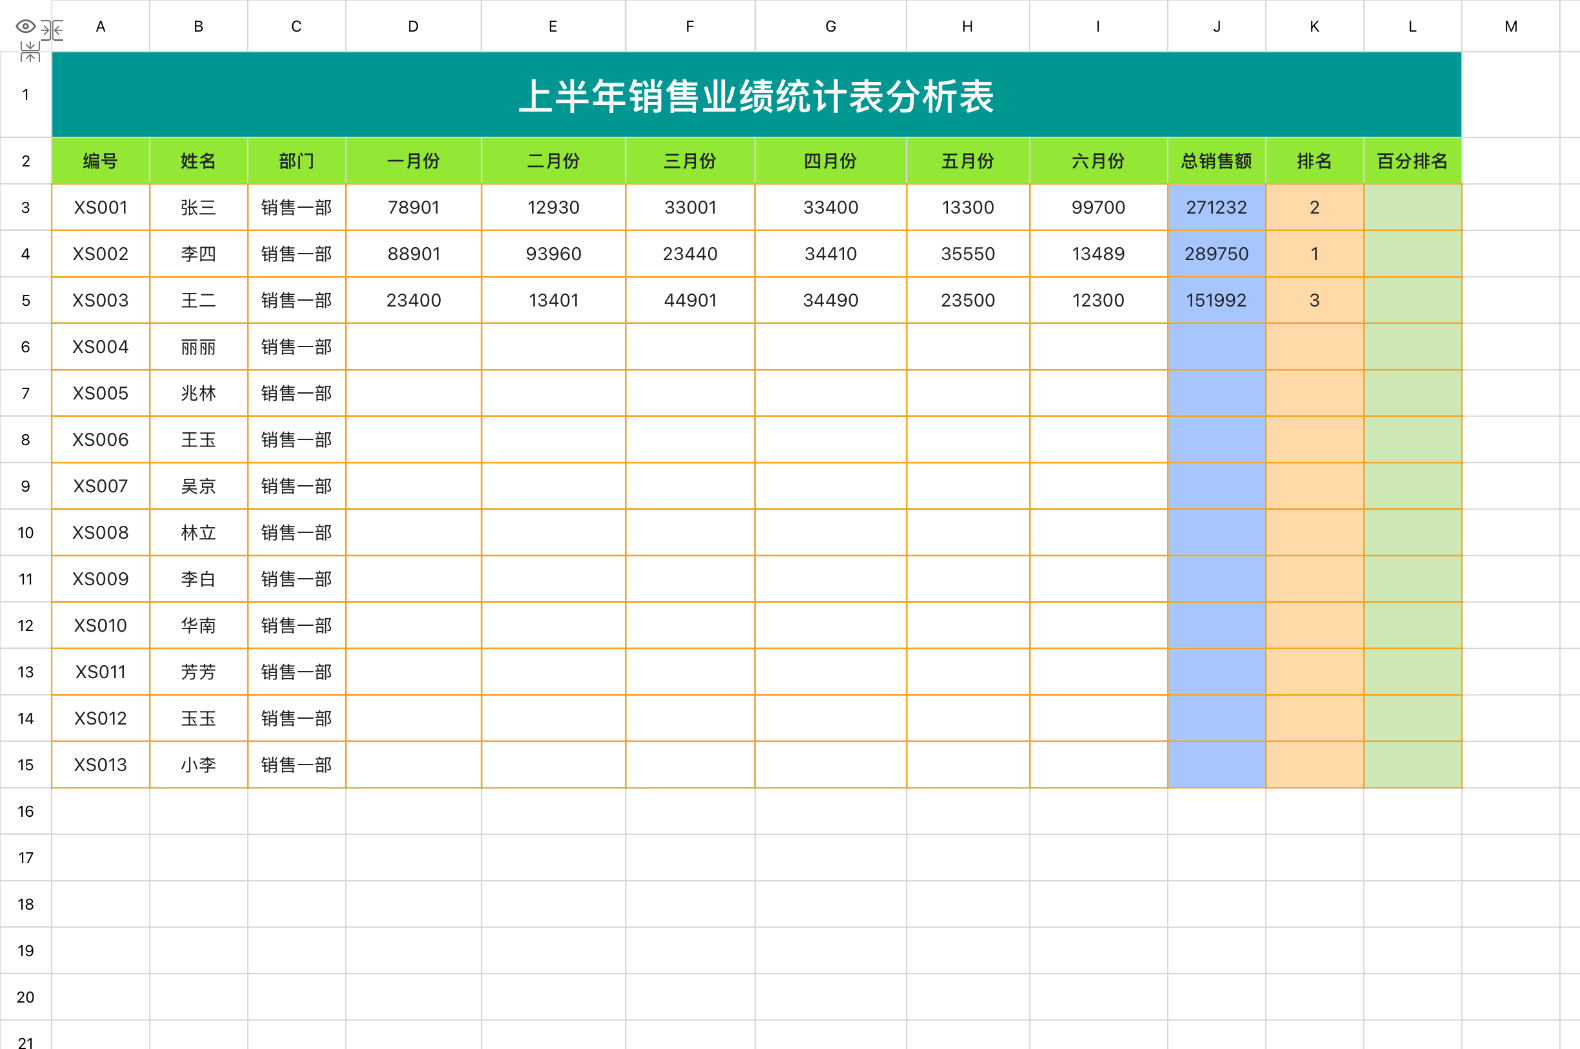Select column A header
The image size is (1580, 1049).
(100, 26)
